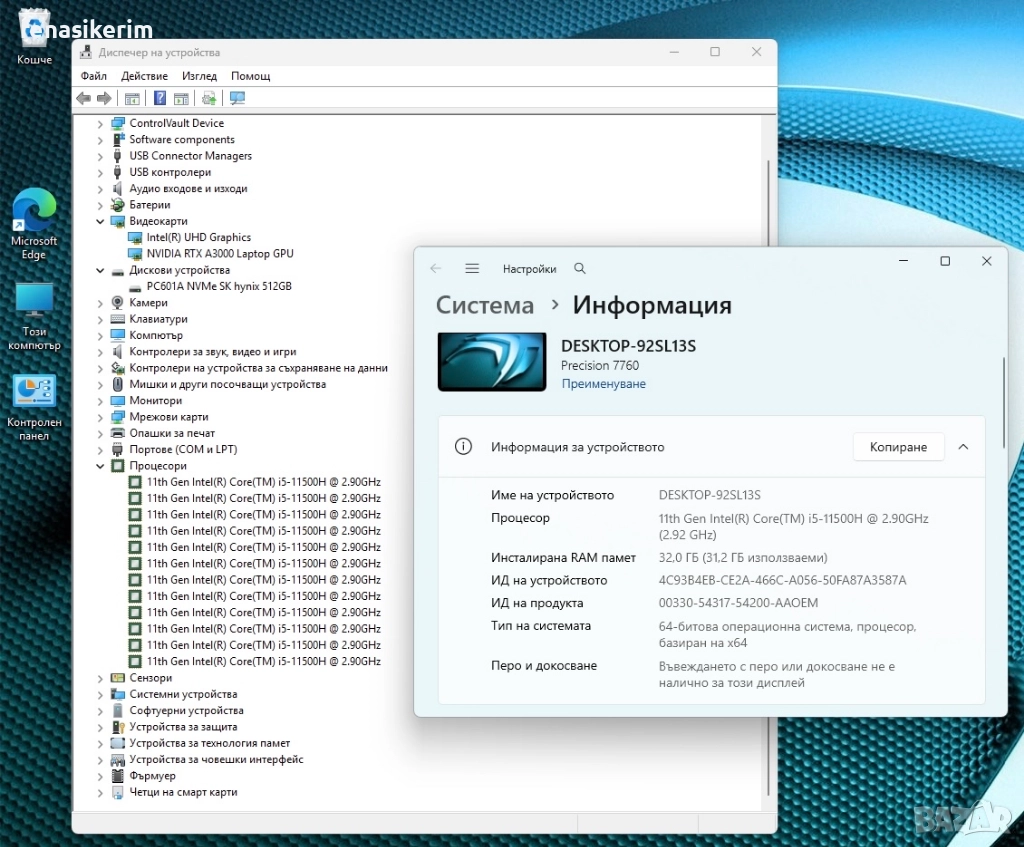Collapse the Информация за устройството section chevron
1024x847 pixels.
point(963,447)
